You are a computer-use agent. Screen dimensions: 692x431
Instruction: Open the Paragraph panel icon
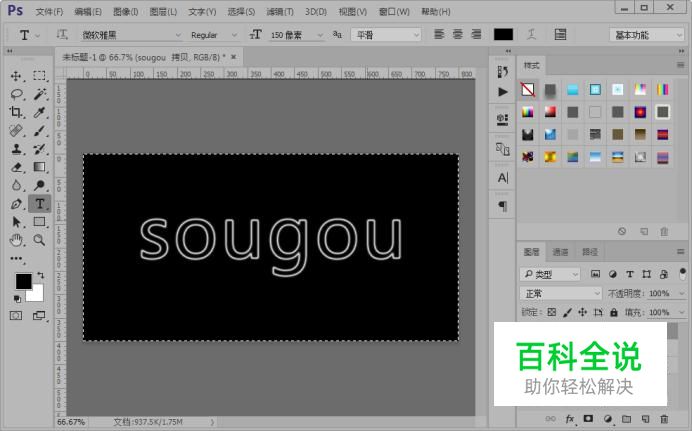pos(503,206)
